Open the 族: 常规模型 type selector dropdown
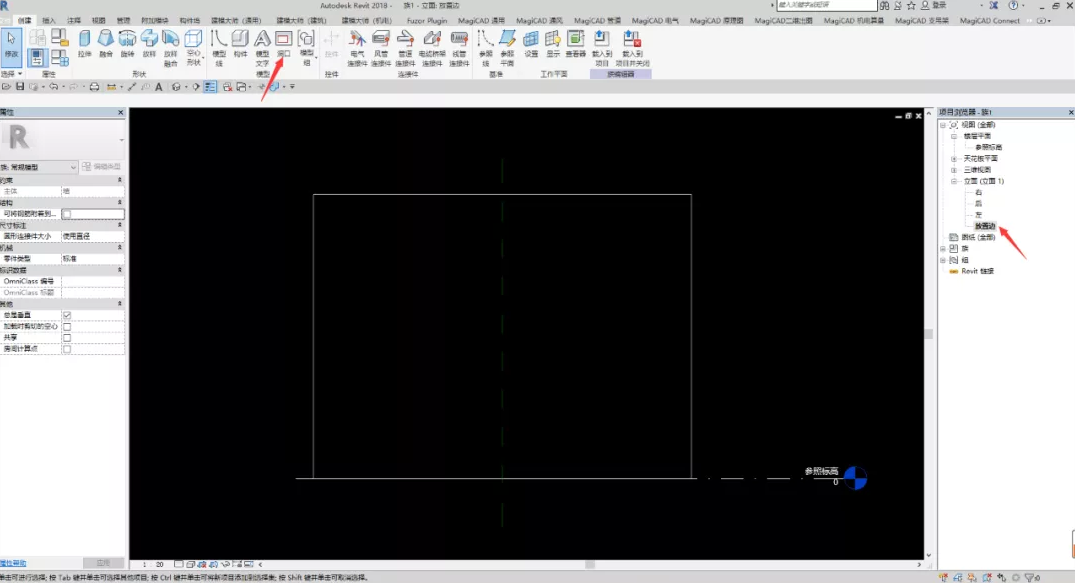This screenshot has width=1075, height=583. point(39,167)
